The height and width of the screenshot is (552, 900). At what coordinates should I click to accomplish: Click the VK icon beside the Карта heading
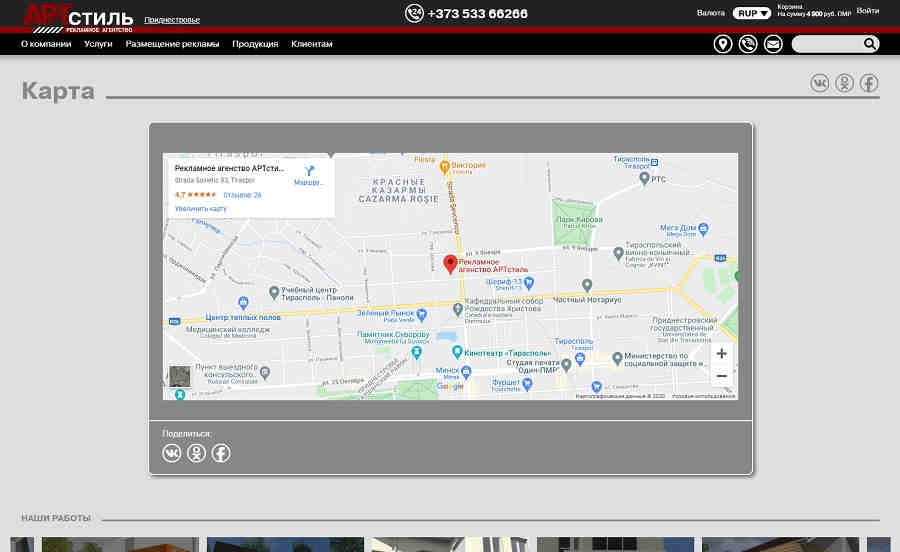pos(820,83)
